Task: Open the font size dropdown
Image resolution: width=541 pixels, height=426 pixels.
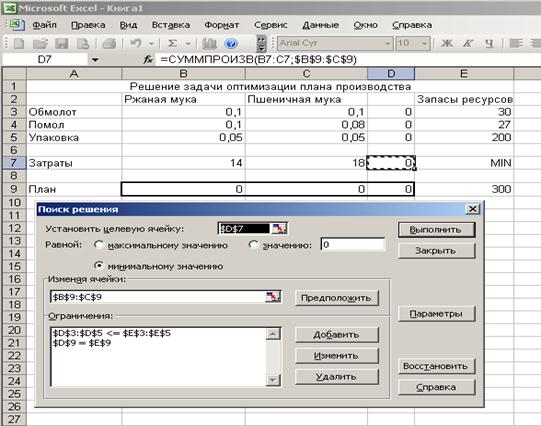Action: tap(424, 43)
